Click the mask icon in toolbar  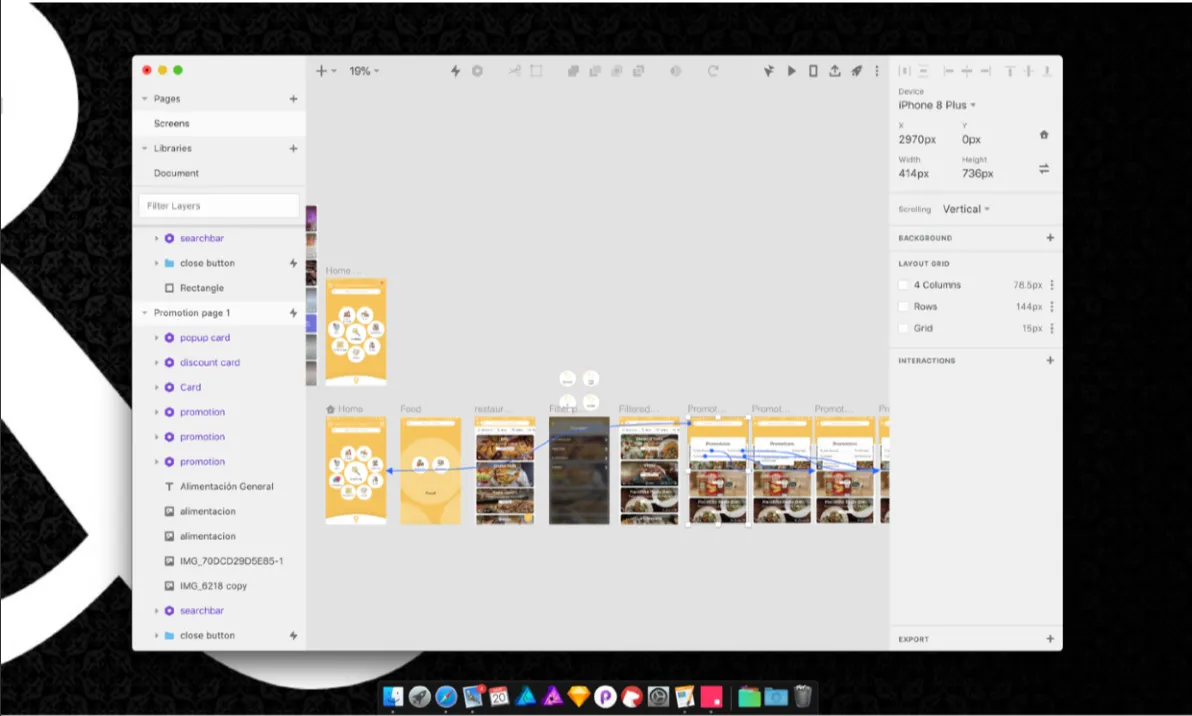(x=675, y=71)
